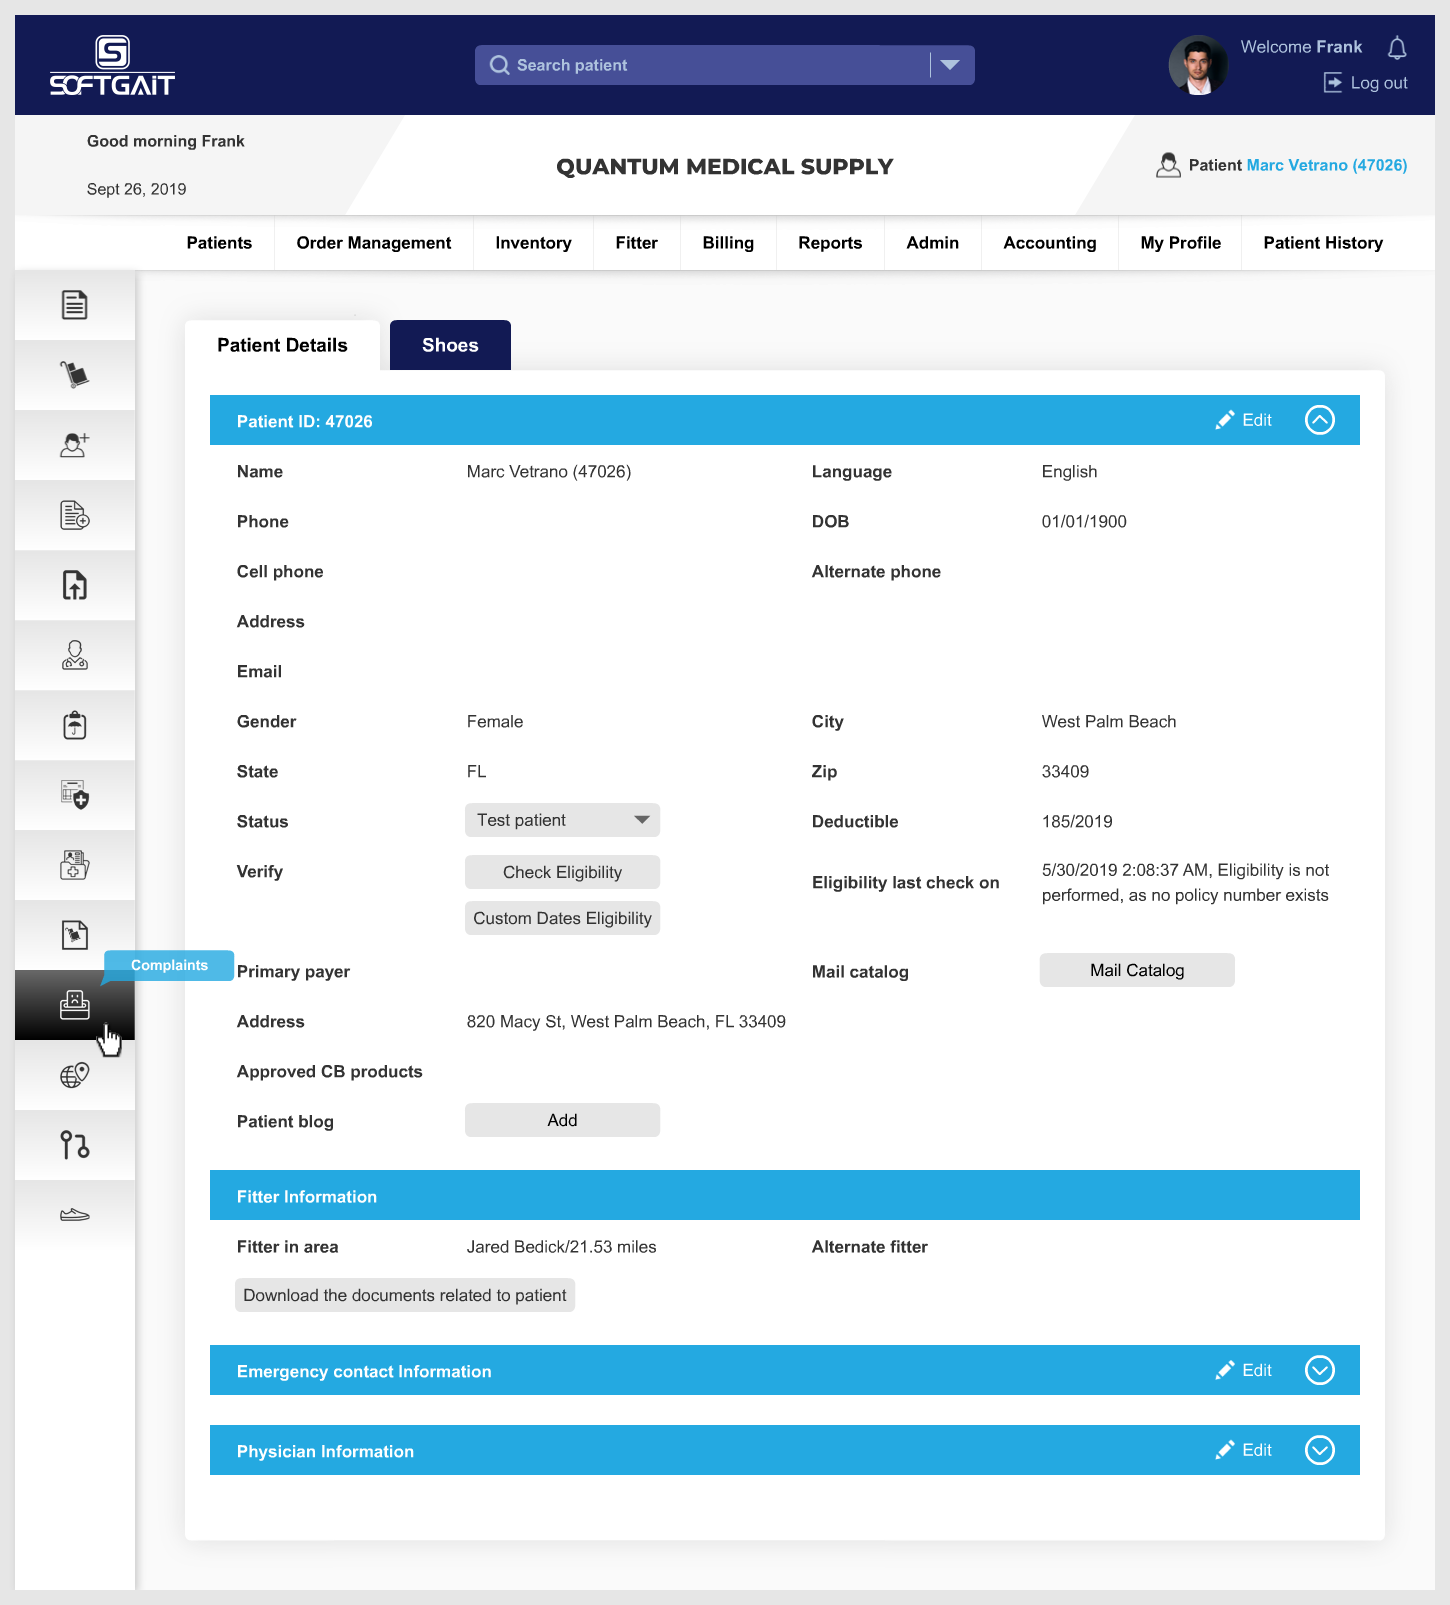Screen dimensions: 1450x1605
Task: Click the Log out link
Action: pos(1366,83)
